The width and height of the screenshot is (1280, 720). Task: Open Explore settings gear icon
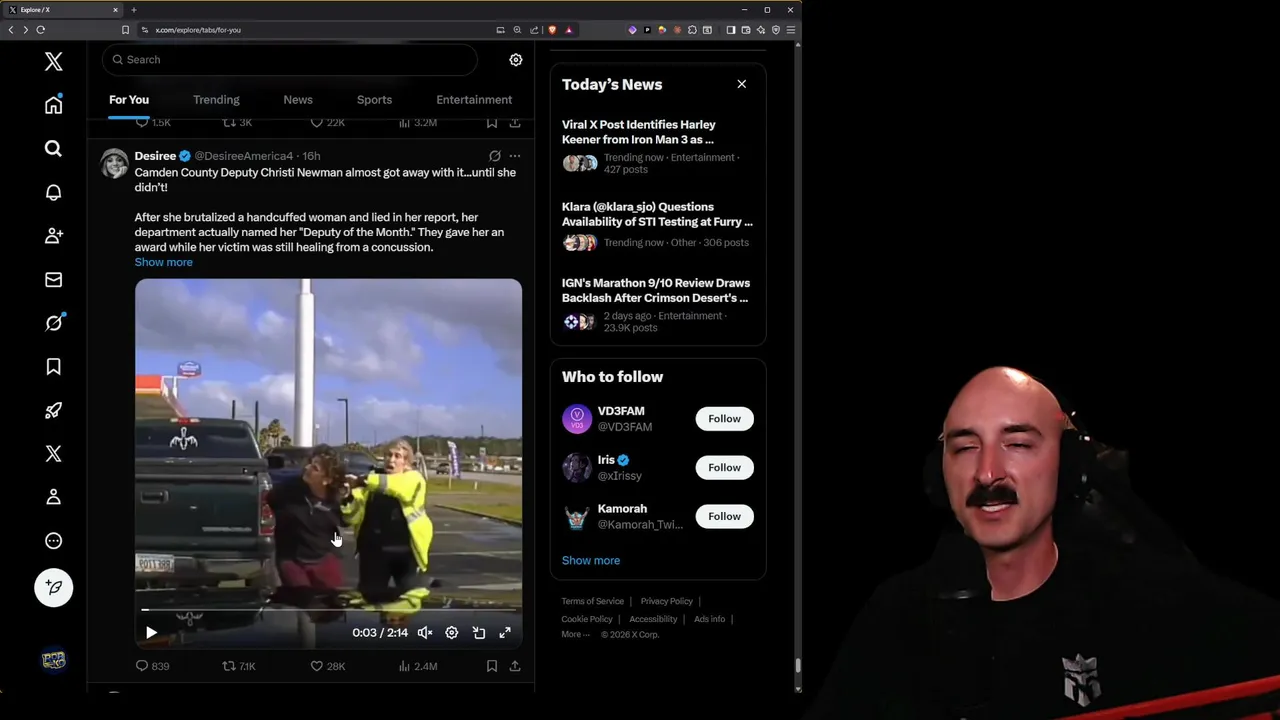(516, 60)
